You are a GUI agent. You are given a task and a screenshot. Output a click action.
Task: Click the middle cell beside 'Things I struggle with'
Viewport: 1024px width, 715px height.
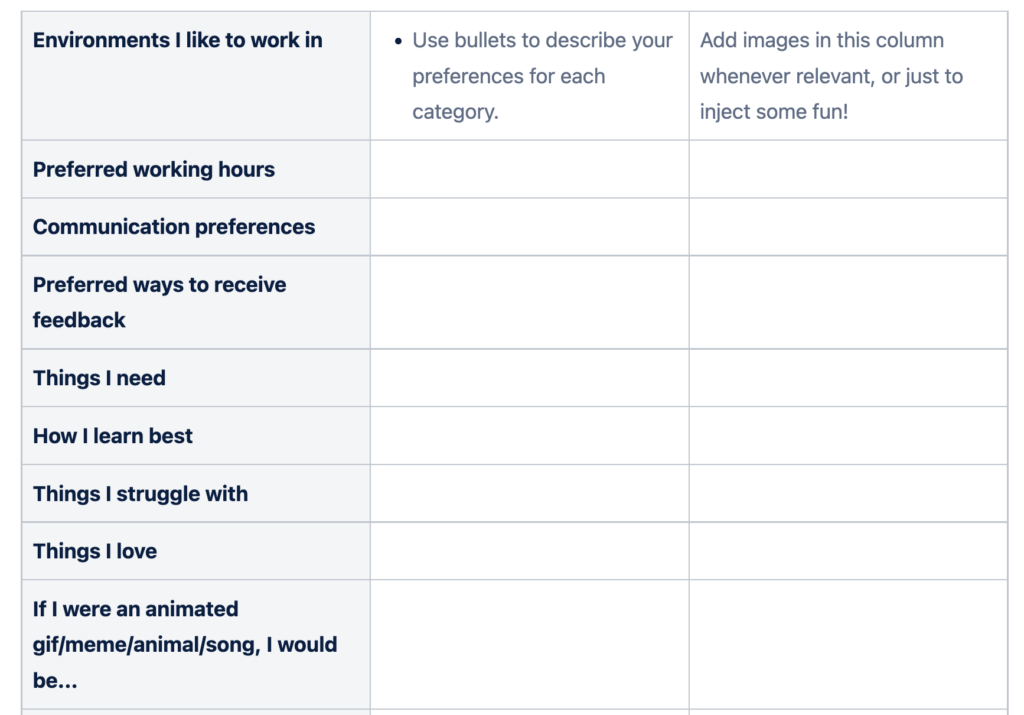coord(529,494)
